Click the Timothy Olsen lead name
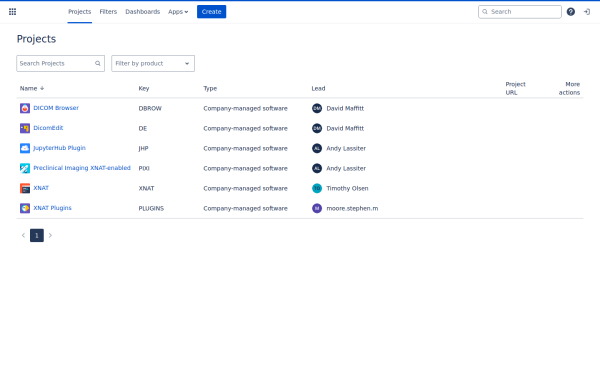 (347, 188)
